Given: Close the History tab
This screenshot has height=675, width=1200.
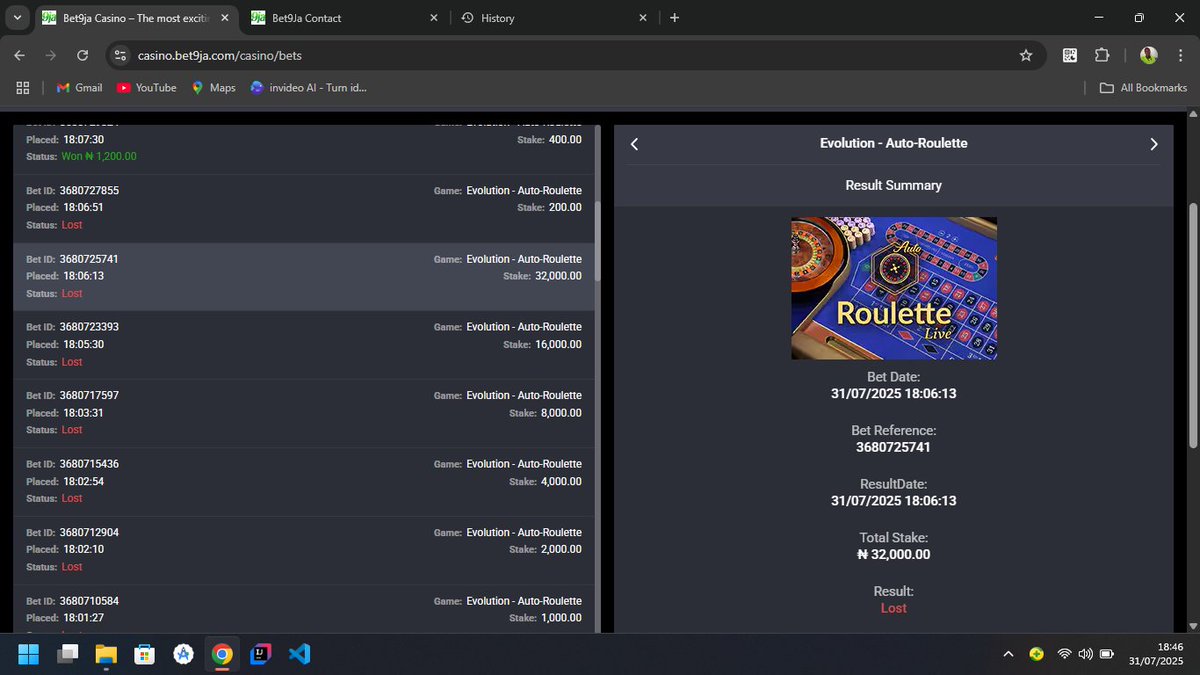Looking at the screenshot, I should pyautogui.click(x=643, y=18).
